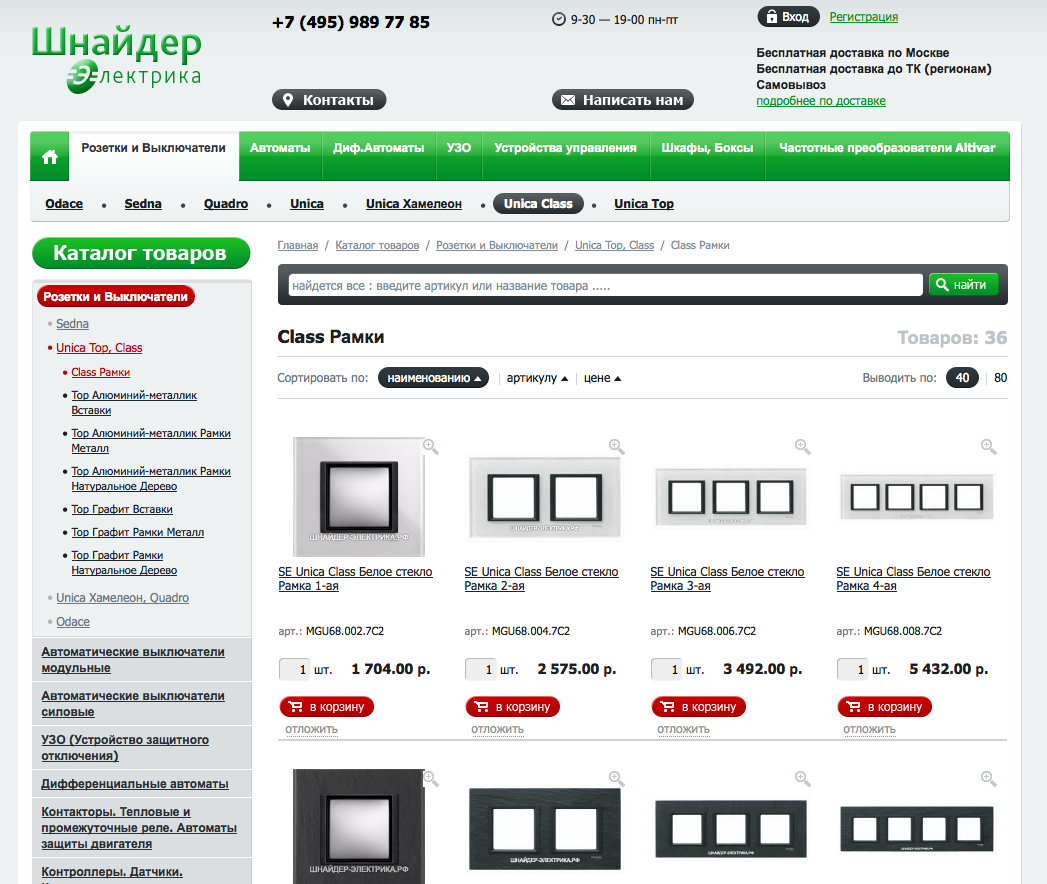Add MGU68.008.7C2 frame to cart
This screenshot has width=1047, height=884.
point(884,706)
